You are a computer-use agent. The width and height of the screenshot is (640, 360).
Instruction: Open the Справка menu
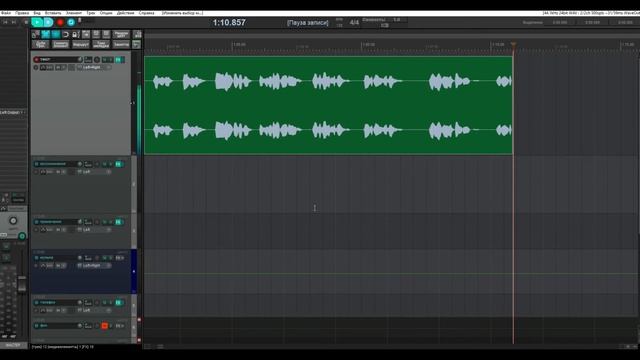click(147, 13)
